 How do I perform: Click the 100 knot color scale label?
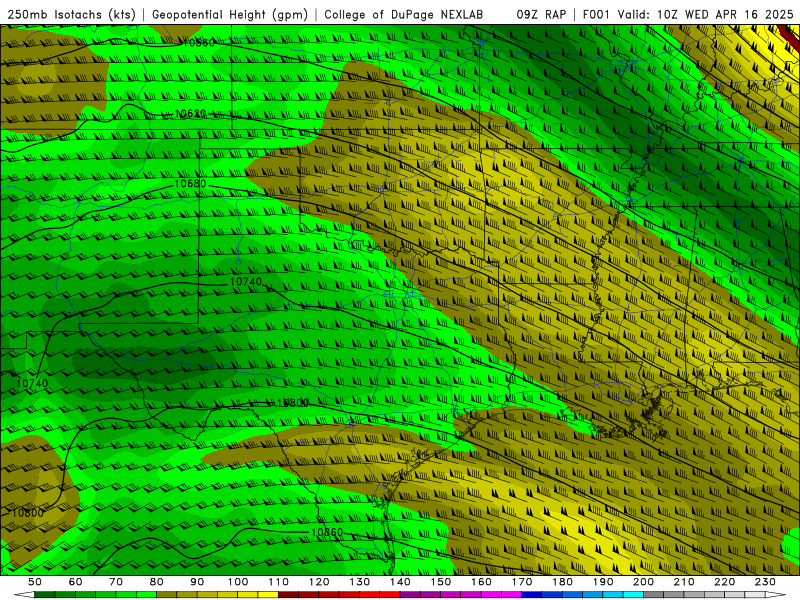[238, 582]
